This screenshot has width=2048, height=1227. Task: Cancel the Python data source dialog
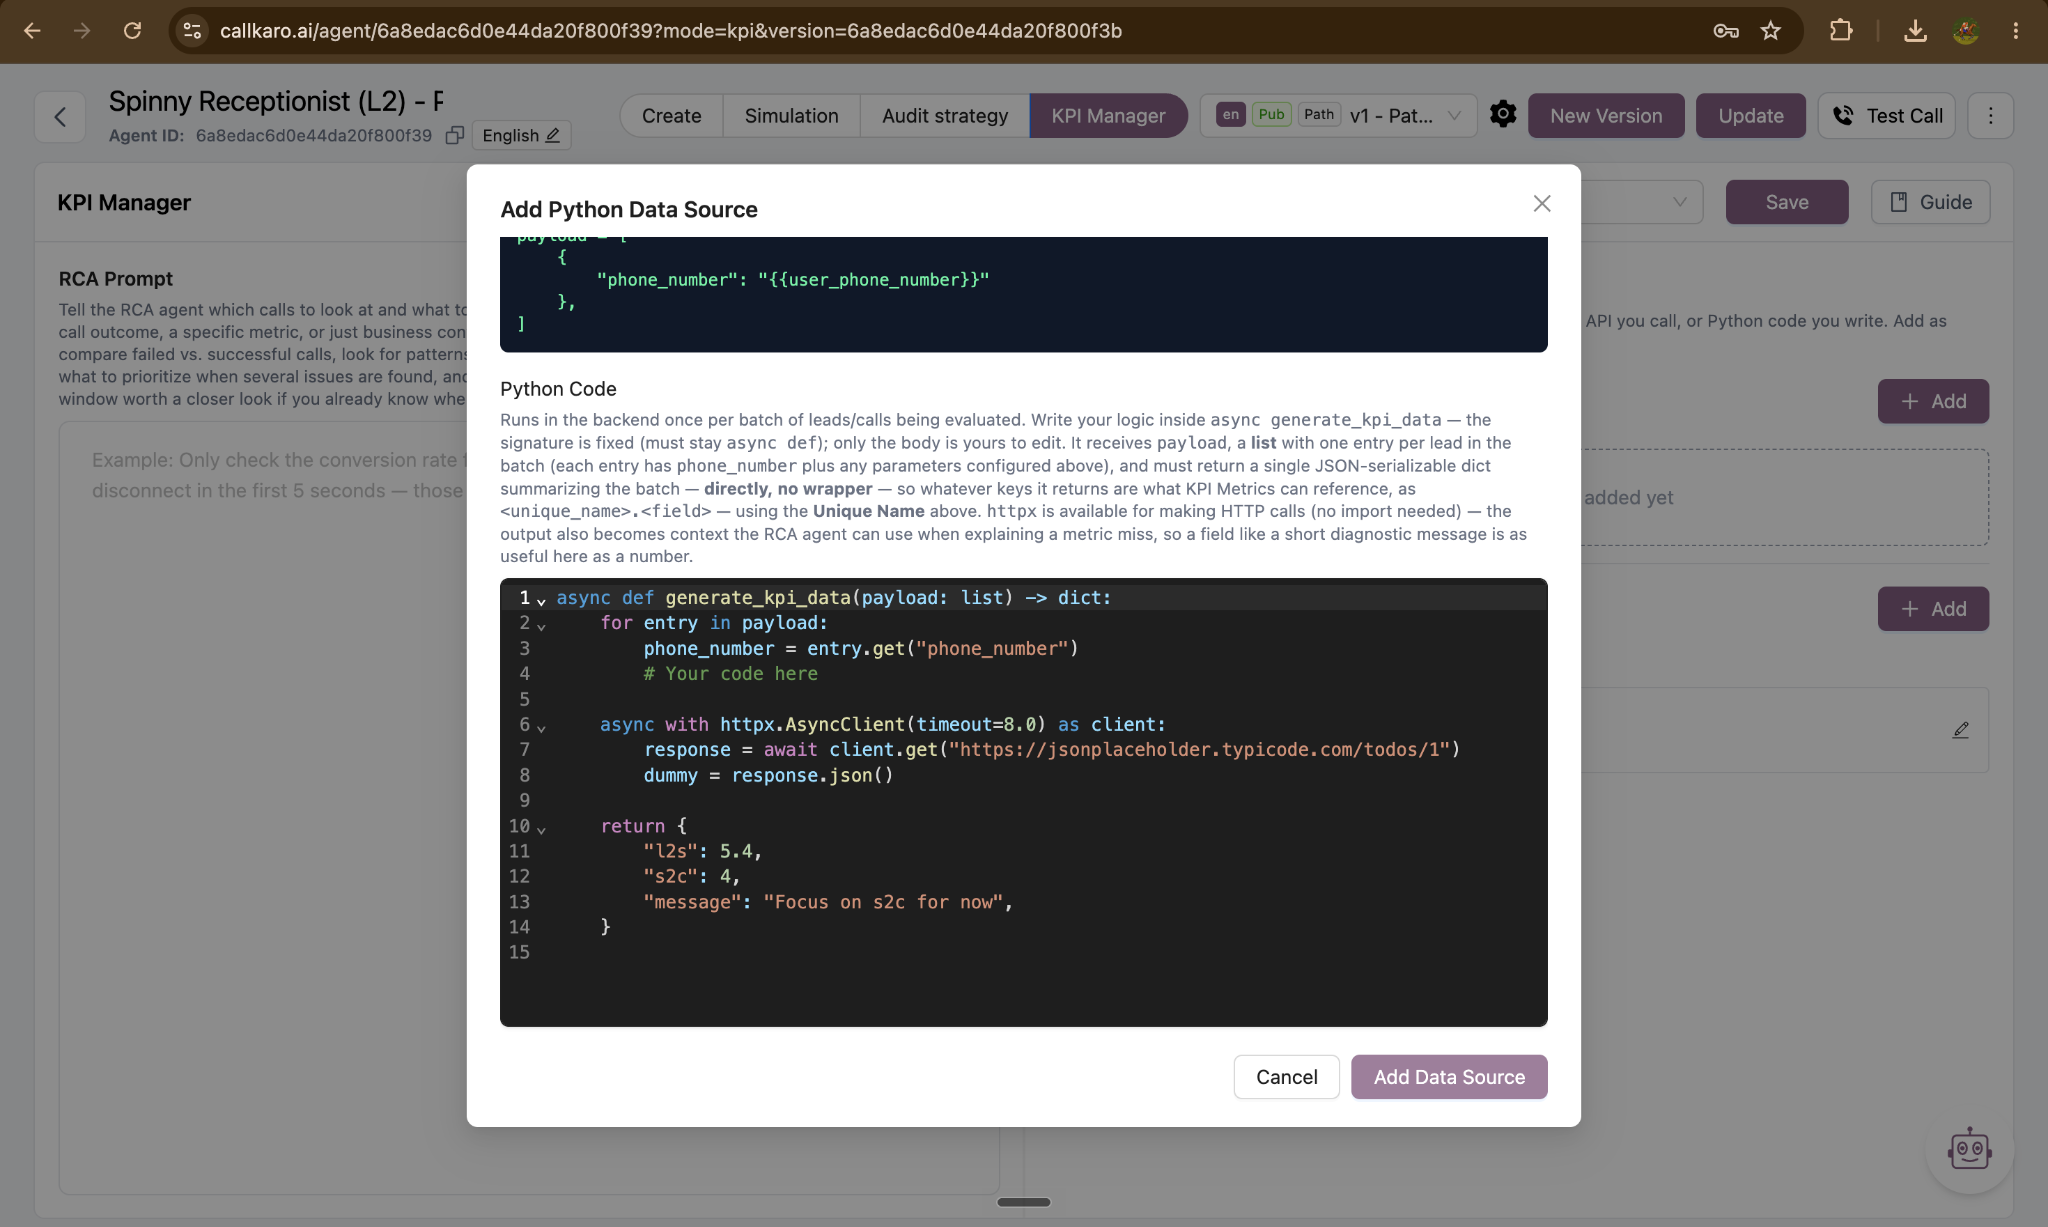[1286, 1077]
